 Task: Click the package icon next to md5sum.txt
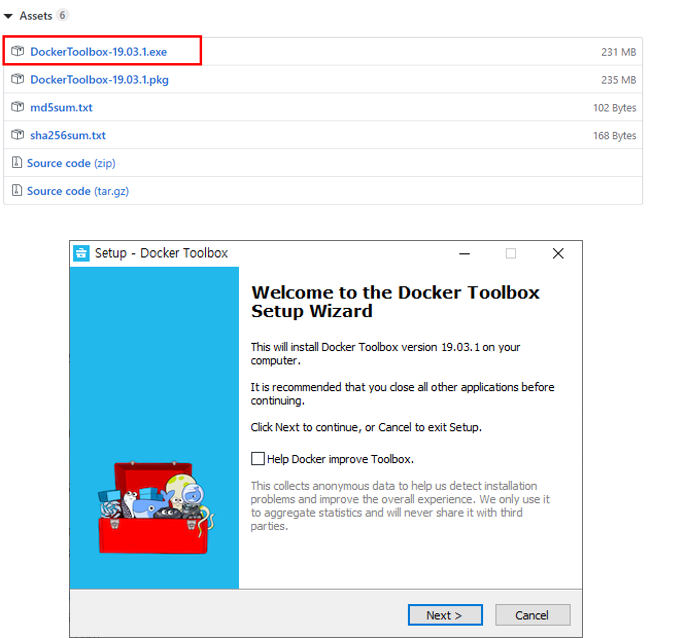[x=17, y=107]
